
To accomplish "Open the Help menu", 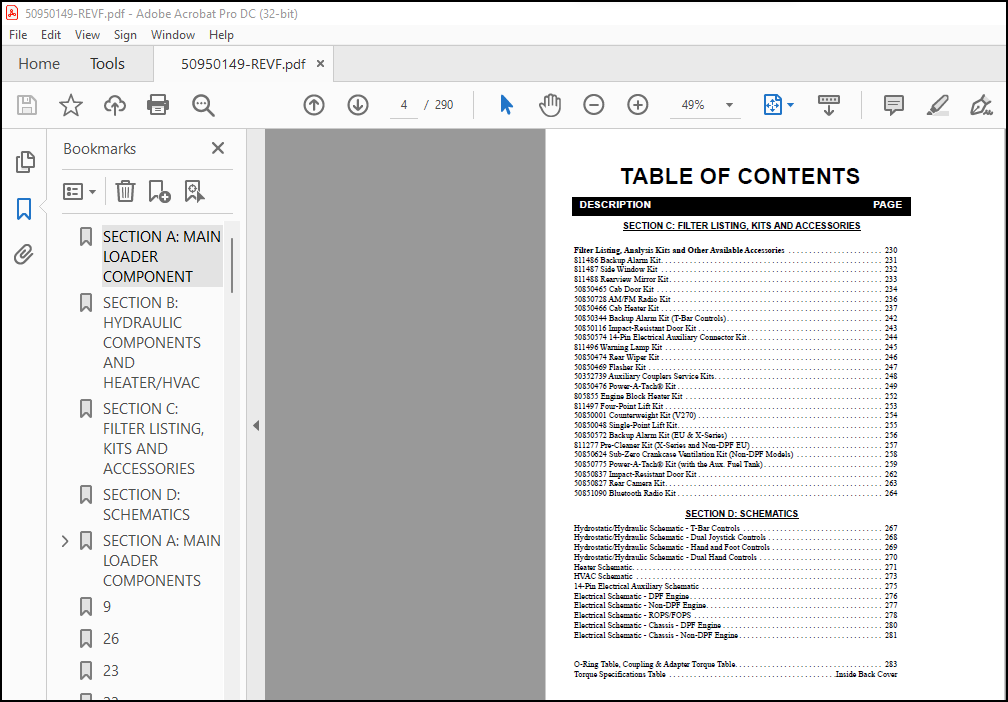I will pos(221,35).
